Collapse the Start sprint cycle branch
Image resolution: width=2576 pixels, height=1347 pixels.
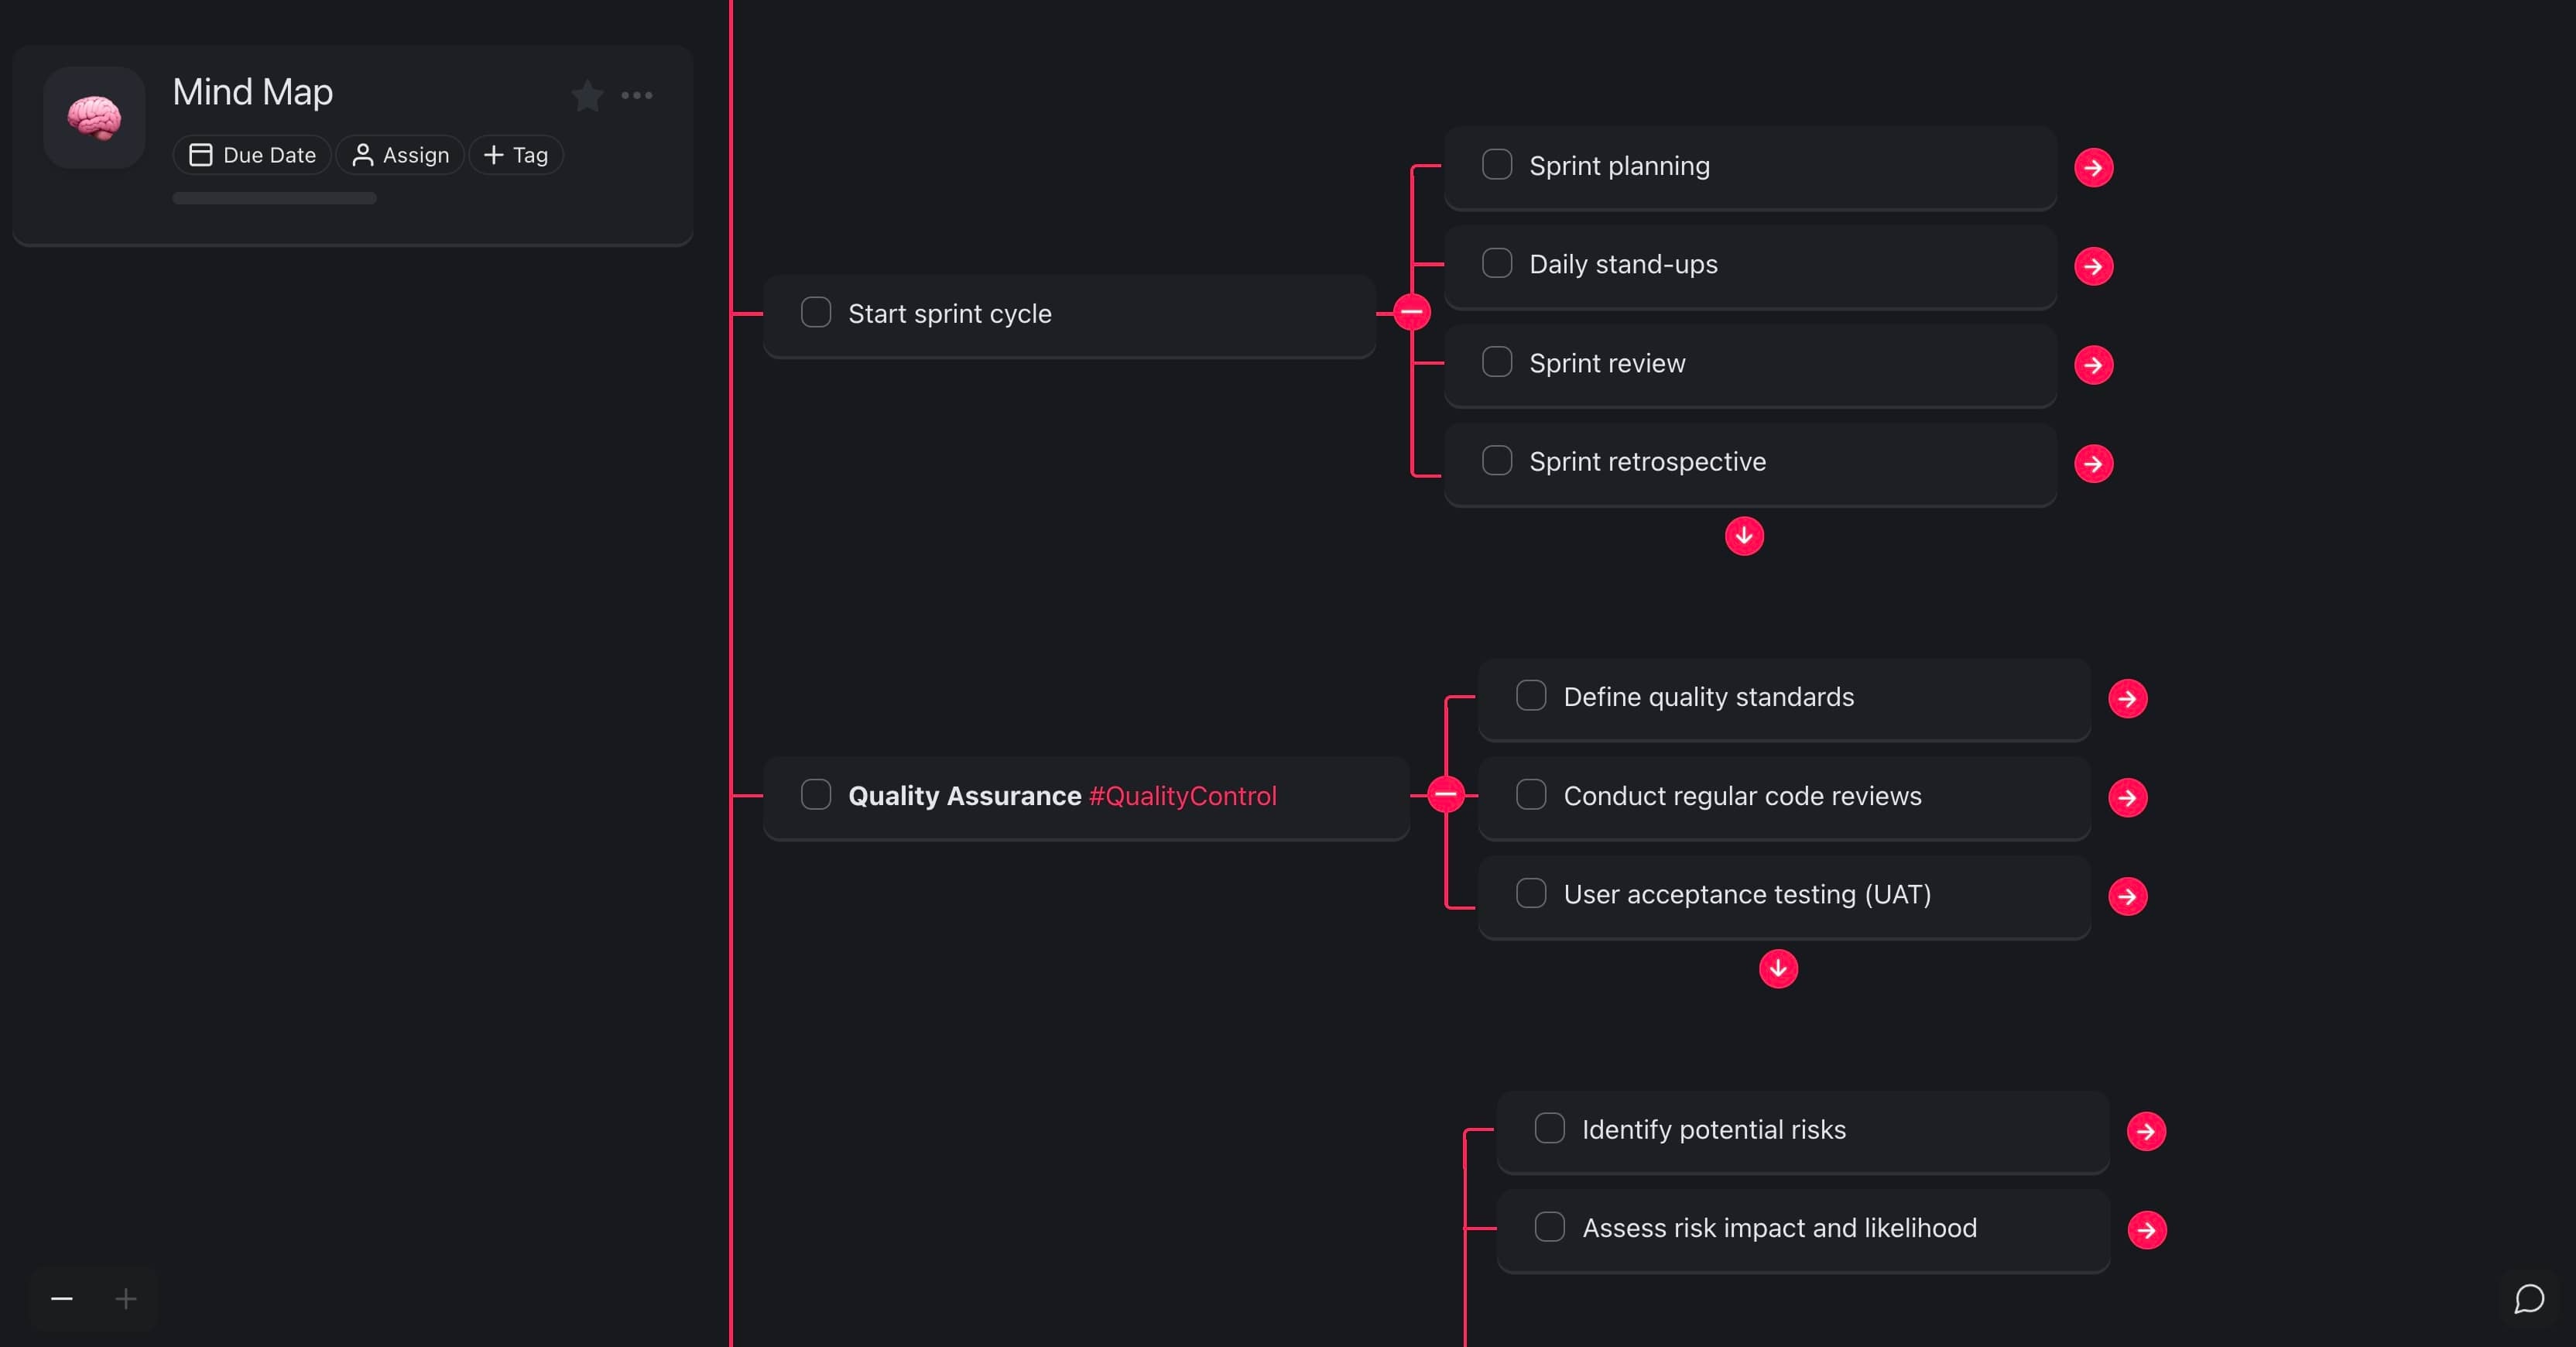point(1412,311)
